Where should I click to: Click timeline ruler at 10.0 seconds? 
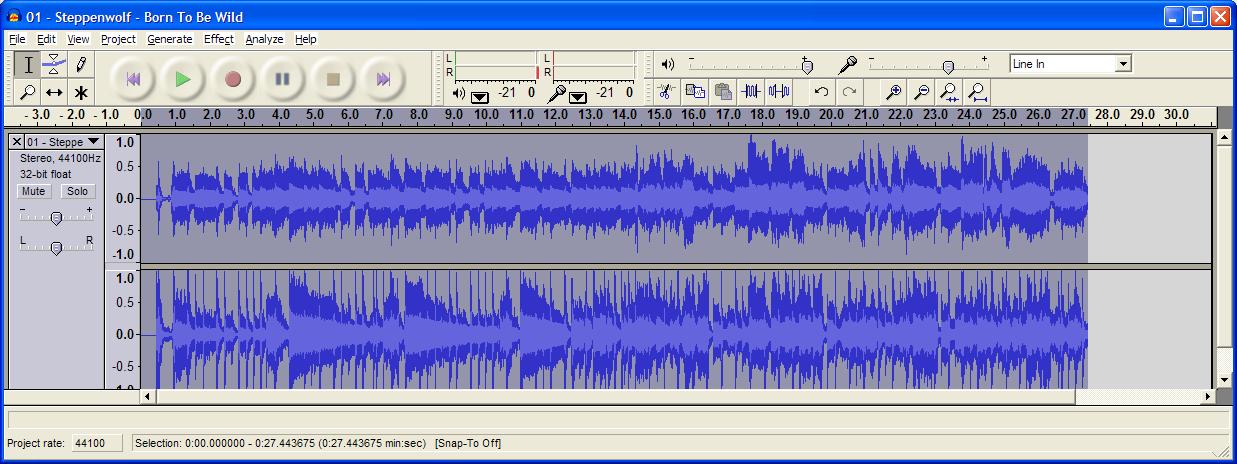487,116
